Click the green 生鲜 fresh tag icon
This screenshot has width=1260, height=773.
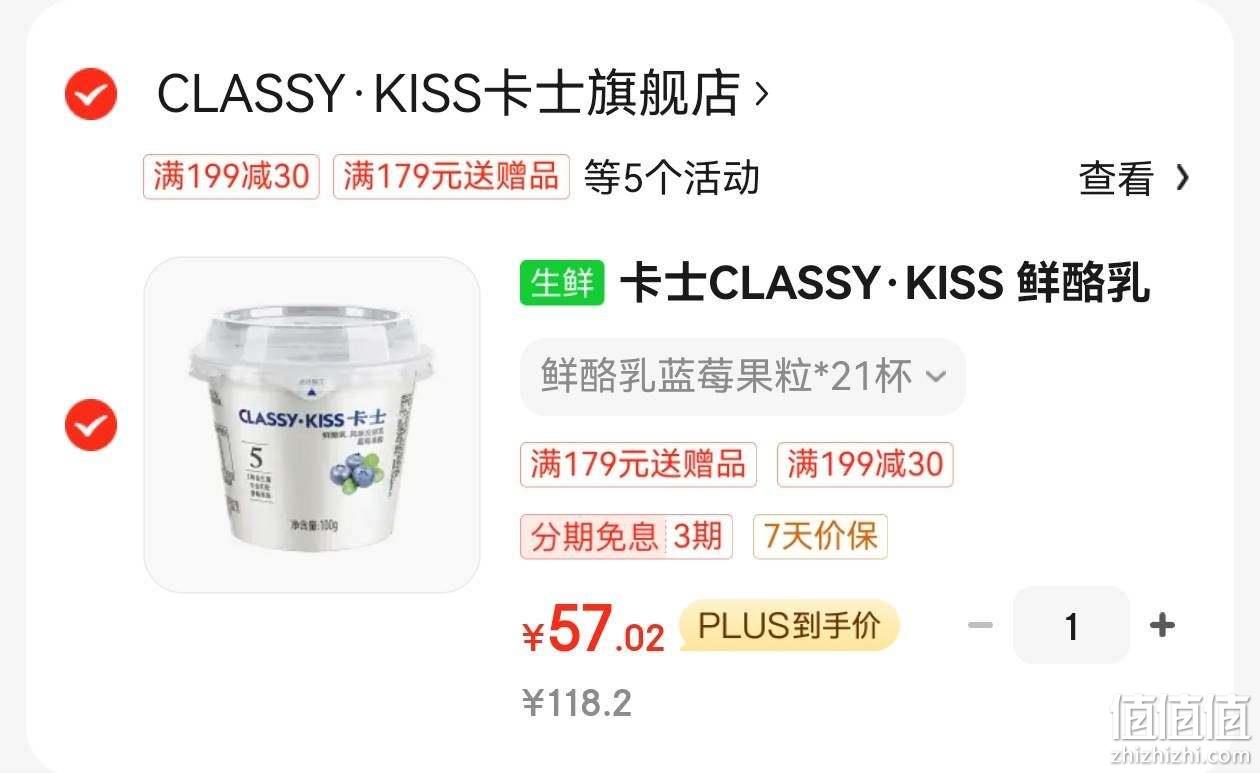(x=562, y=284)
